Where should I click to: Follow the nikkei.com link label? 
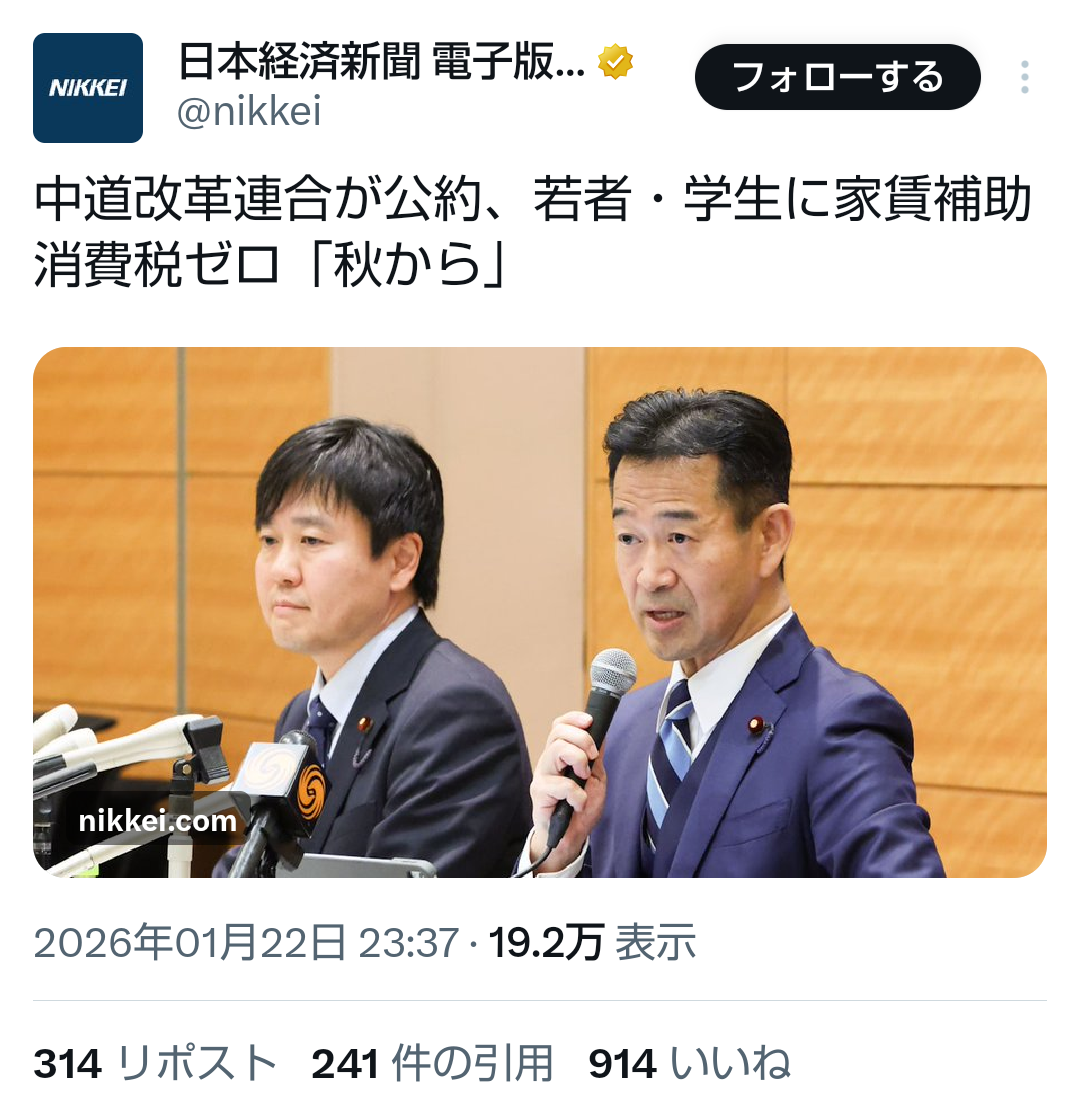(158, 821)
